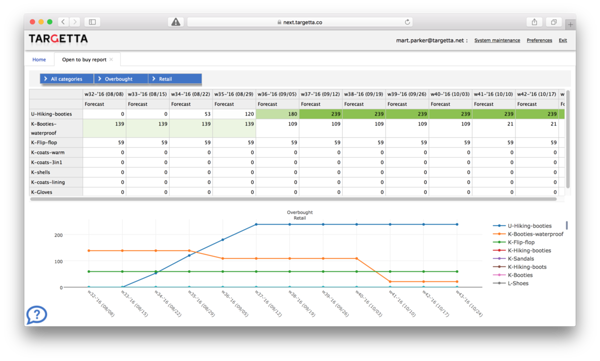Open the help chat bubble icon
This screenshot has width=600, height=361.
coord(37,315)
